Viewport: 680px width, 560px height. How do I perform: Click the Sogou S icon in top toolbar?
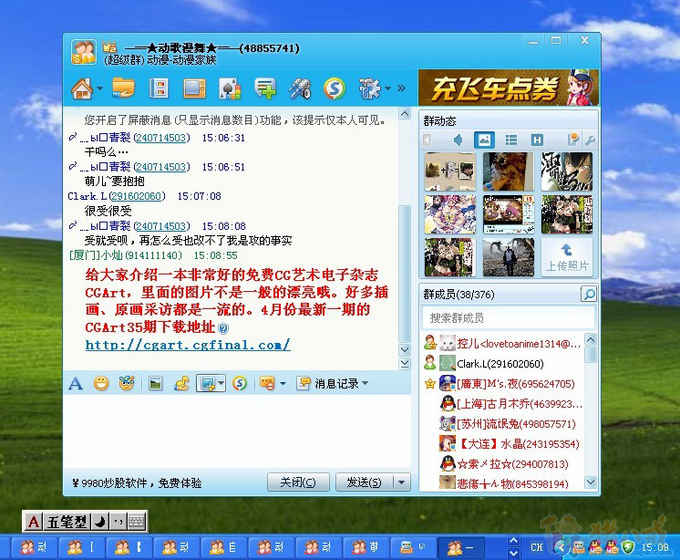(335, 88)
